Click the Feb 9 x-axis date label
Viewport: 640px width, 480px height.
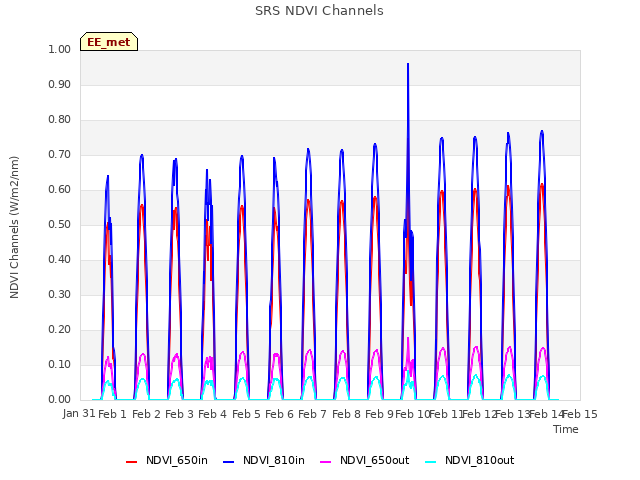(379, 414)
